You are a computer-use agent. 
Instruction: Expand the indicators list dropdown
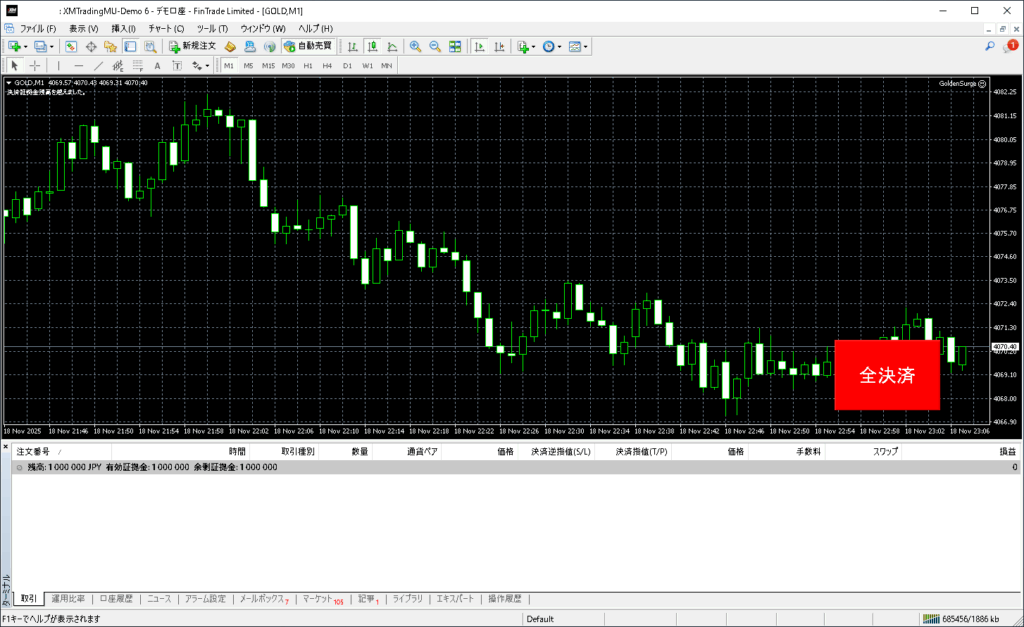[x=532, y=47]
